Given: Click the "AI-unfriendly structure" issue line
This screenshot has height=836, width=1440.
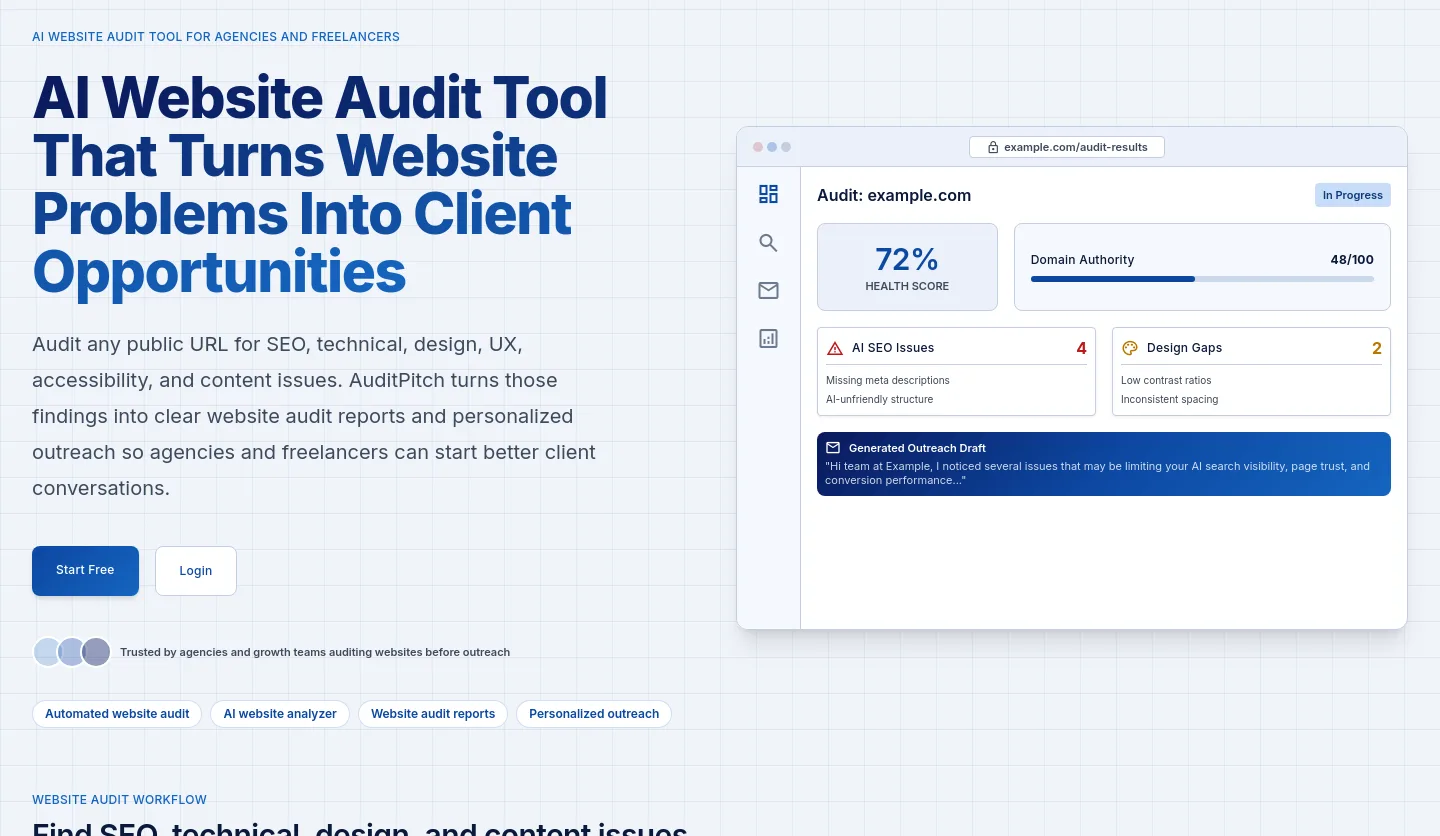Looking at the screenshot, I should click(x=880, y=399).
